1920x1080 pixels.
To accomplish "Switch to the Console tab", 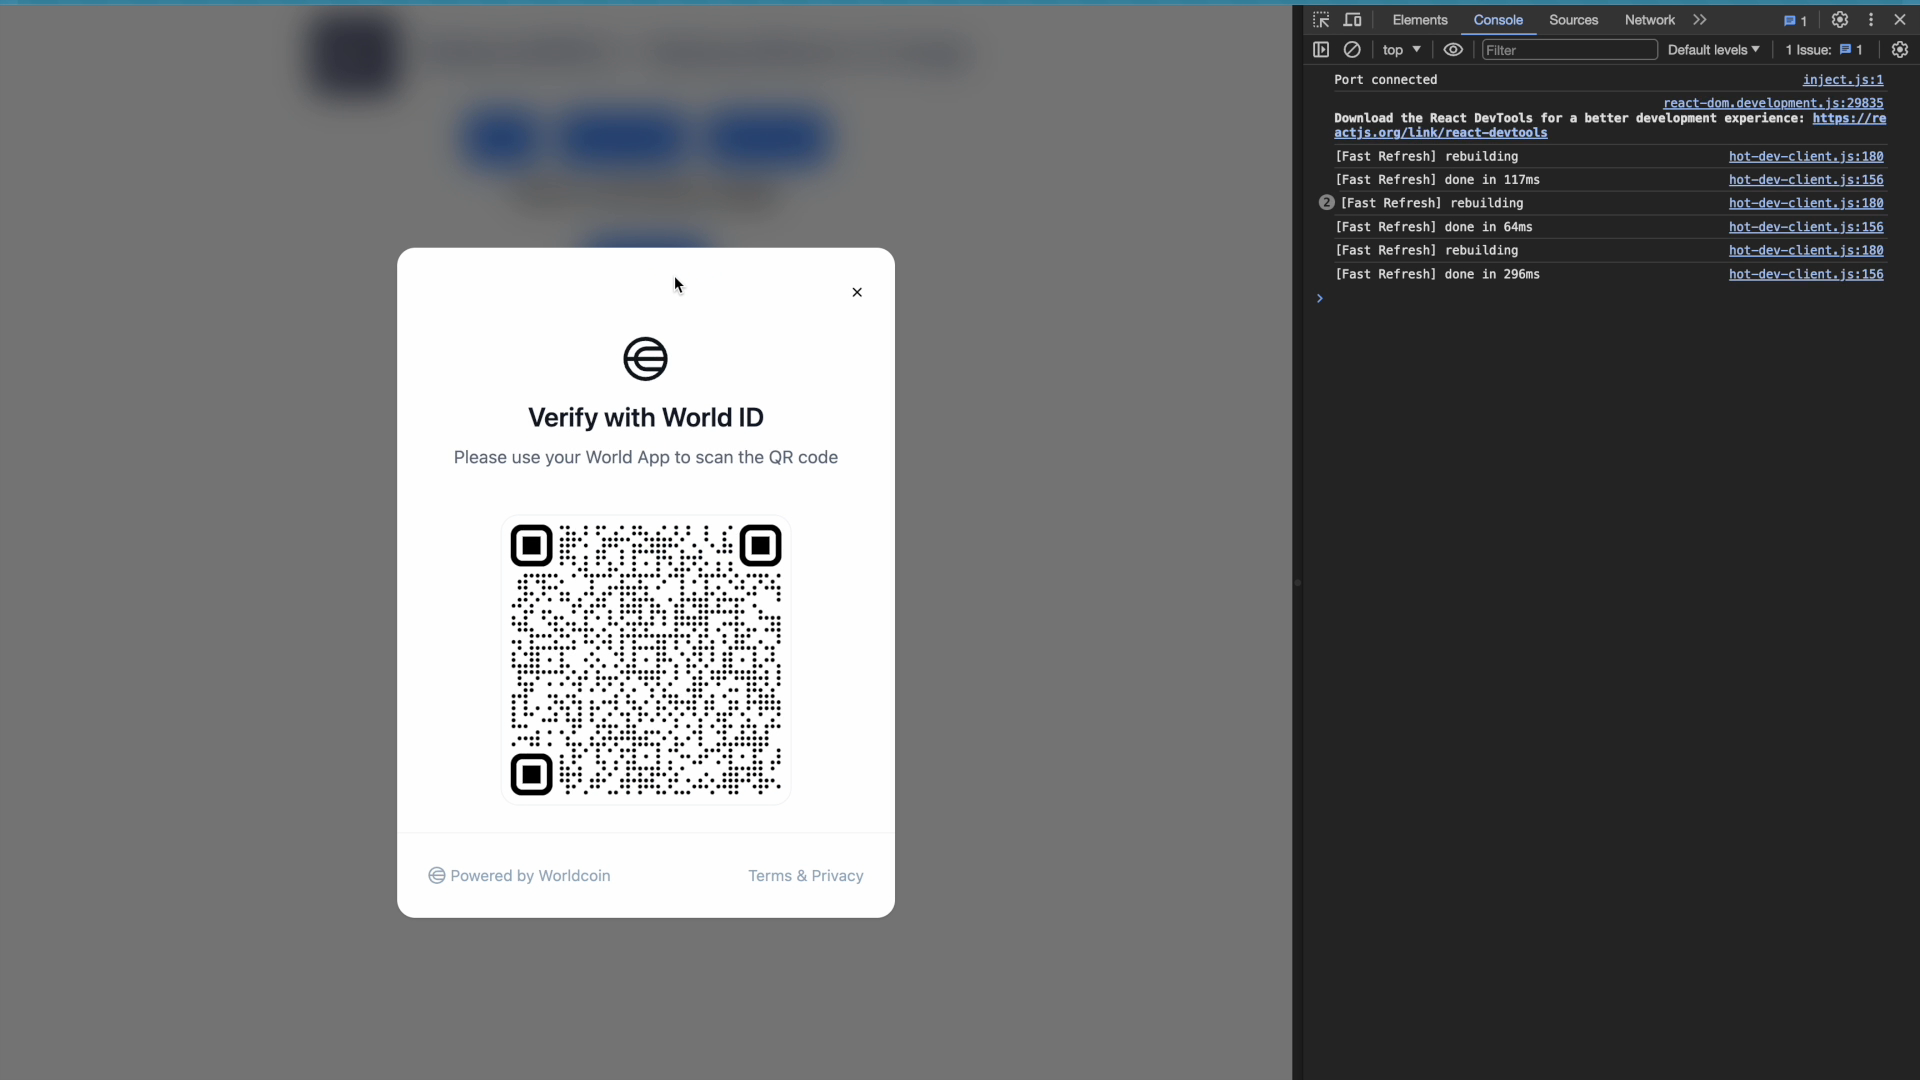I will (1498, 20).
